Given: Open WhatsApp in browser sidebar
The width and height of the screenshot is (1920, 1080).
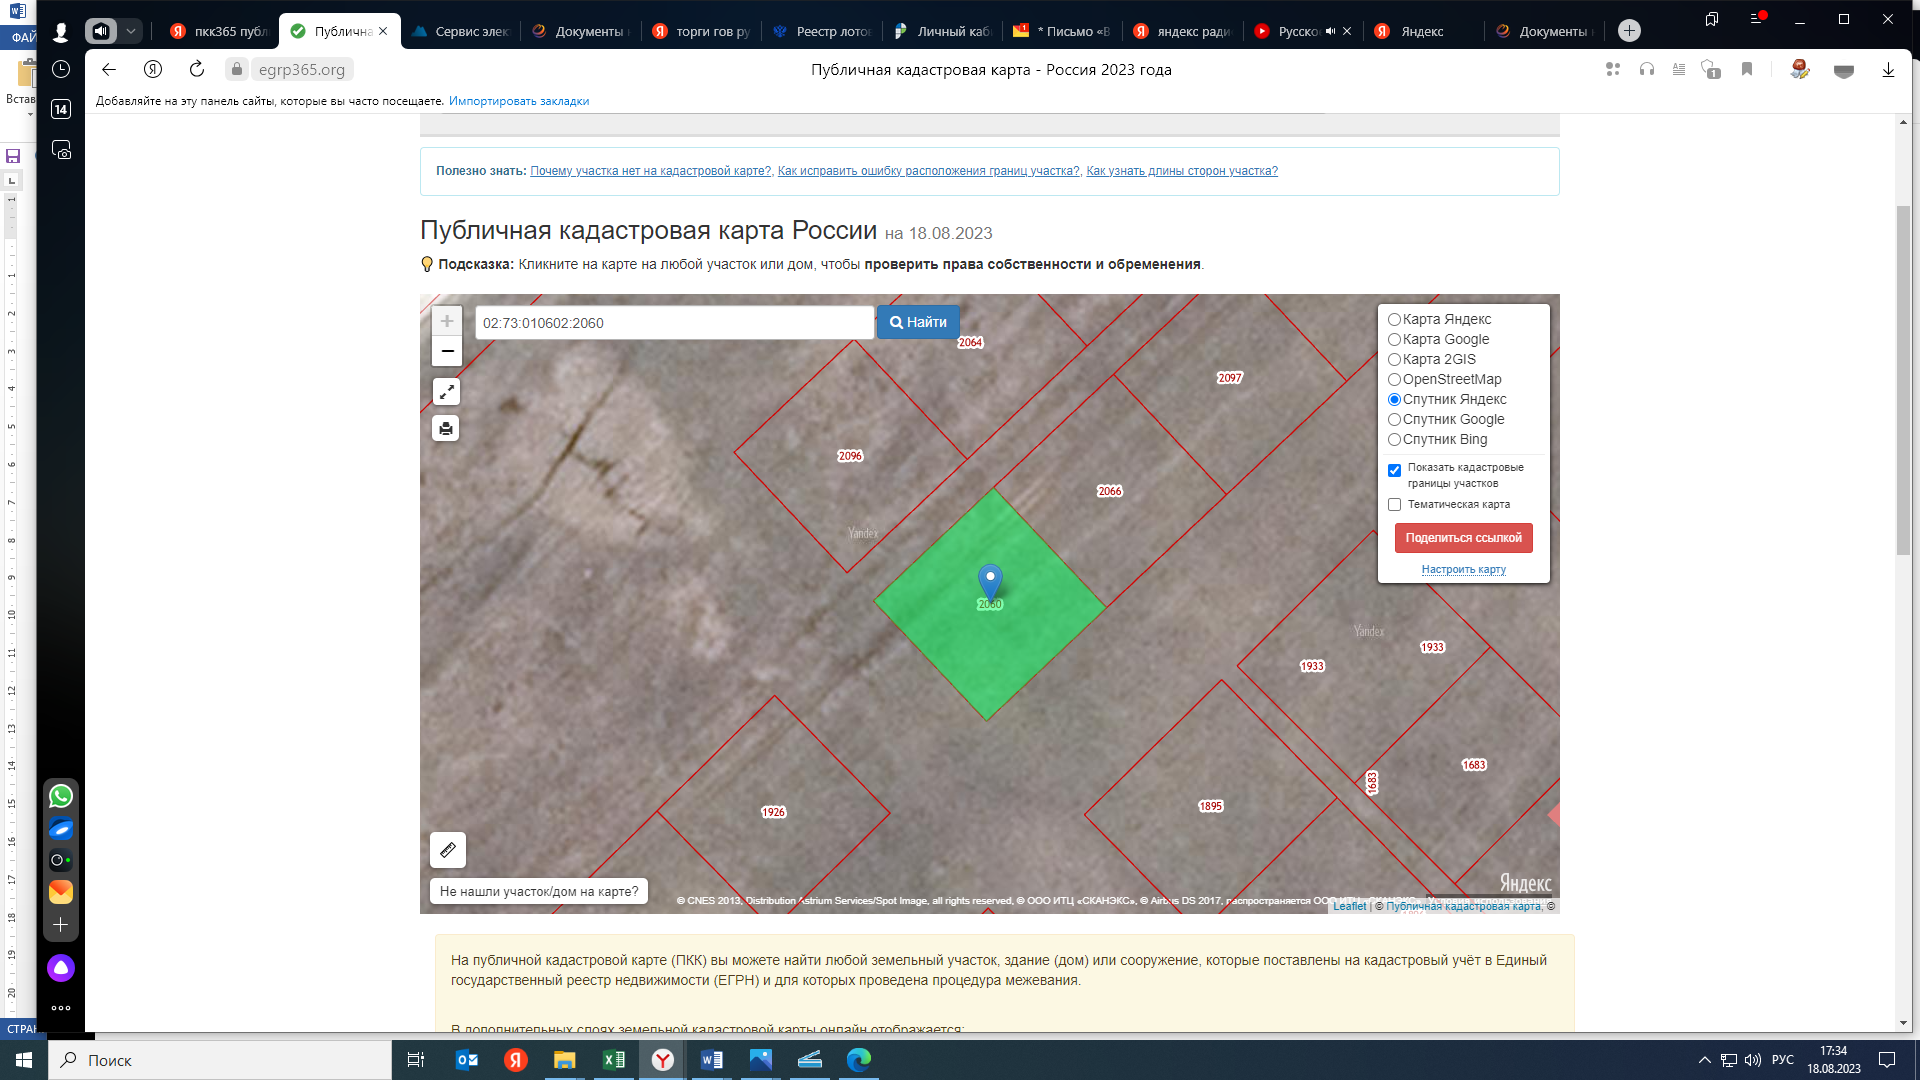Looking at the screenshot, I should 61,796.
